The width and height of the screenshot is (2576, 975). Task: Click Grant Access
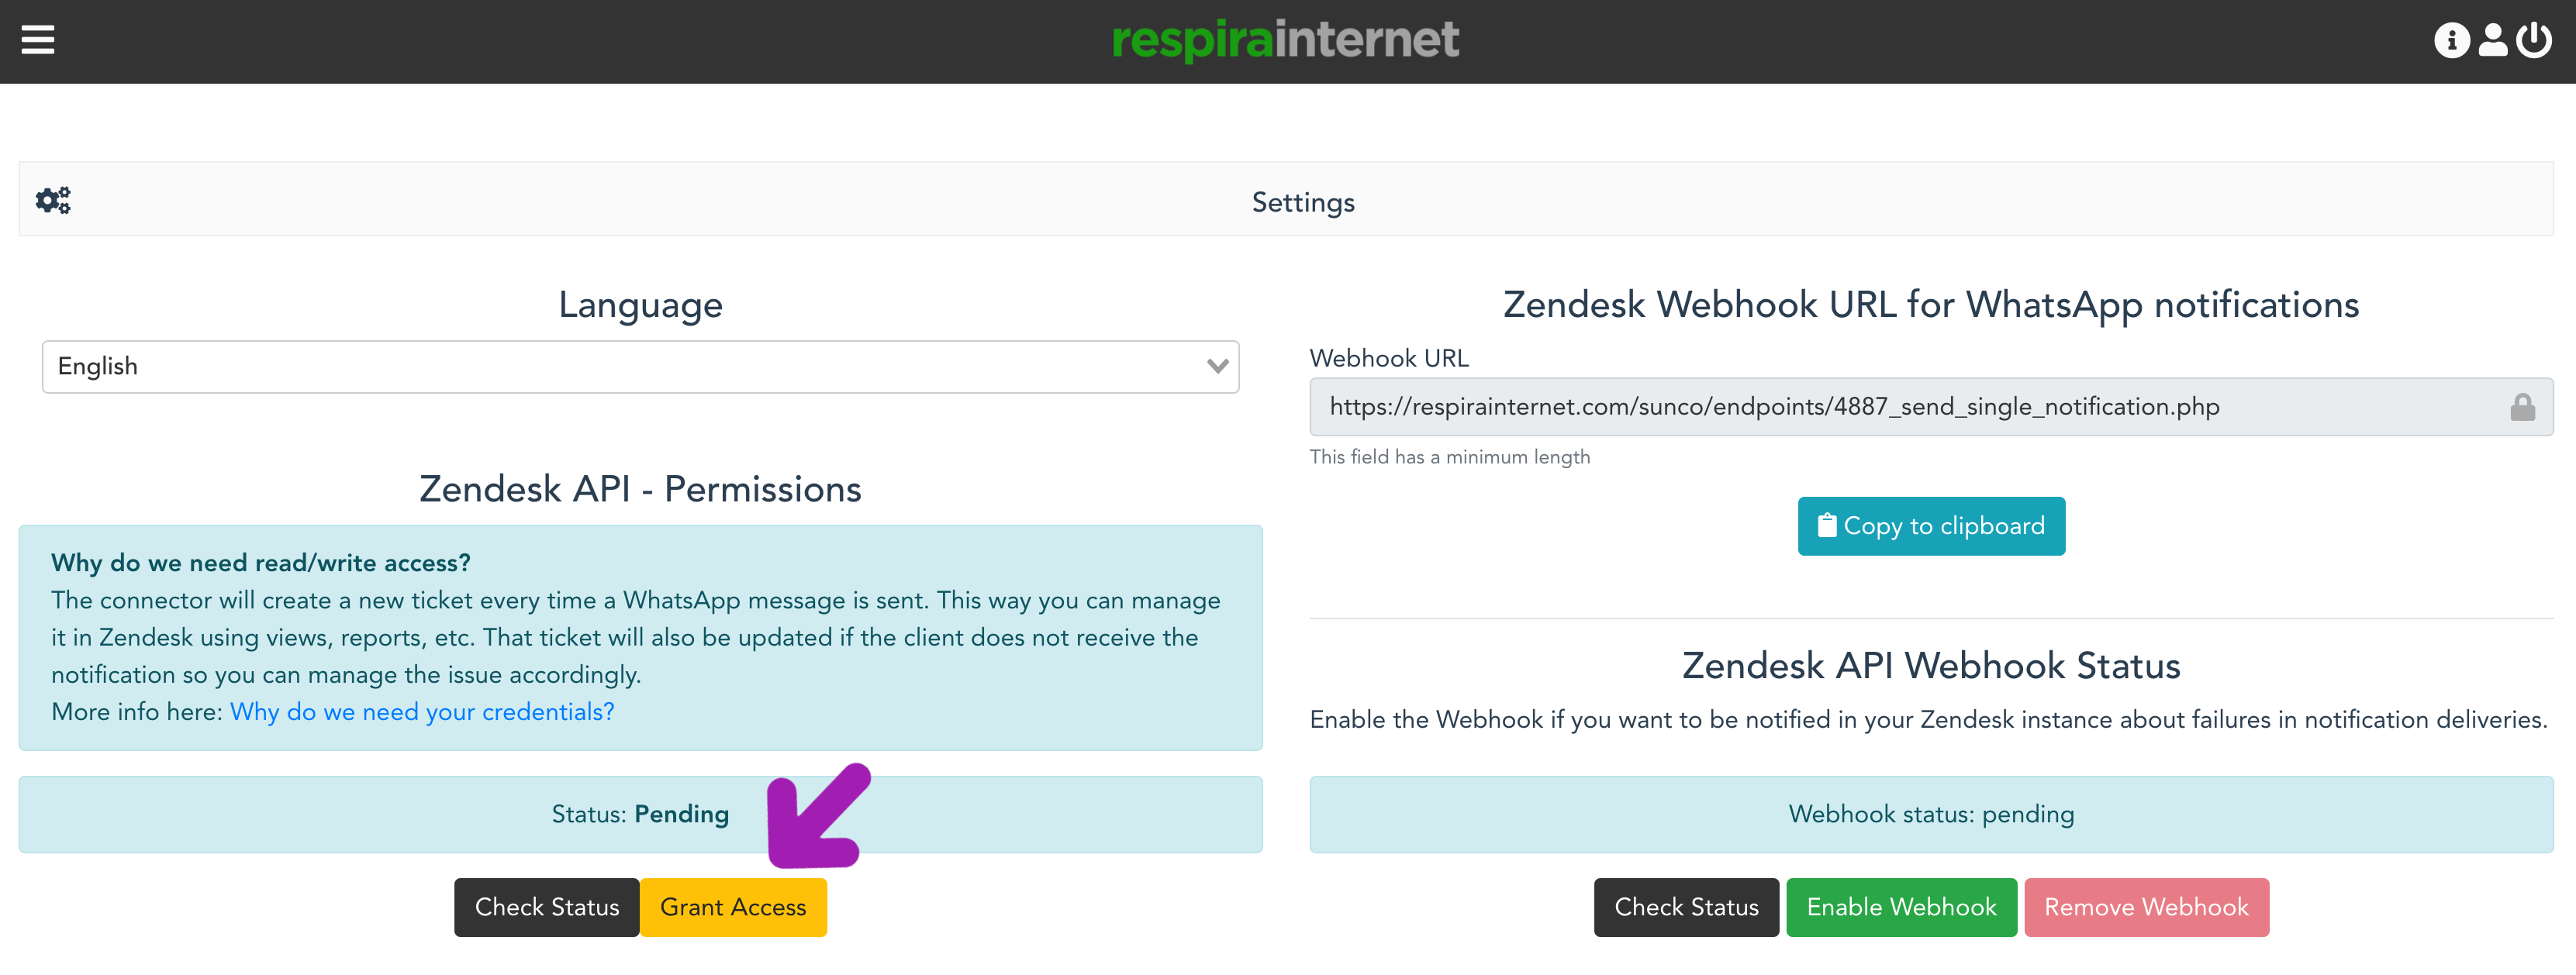[x=733, y=907]
